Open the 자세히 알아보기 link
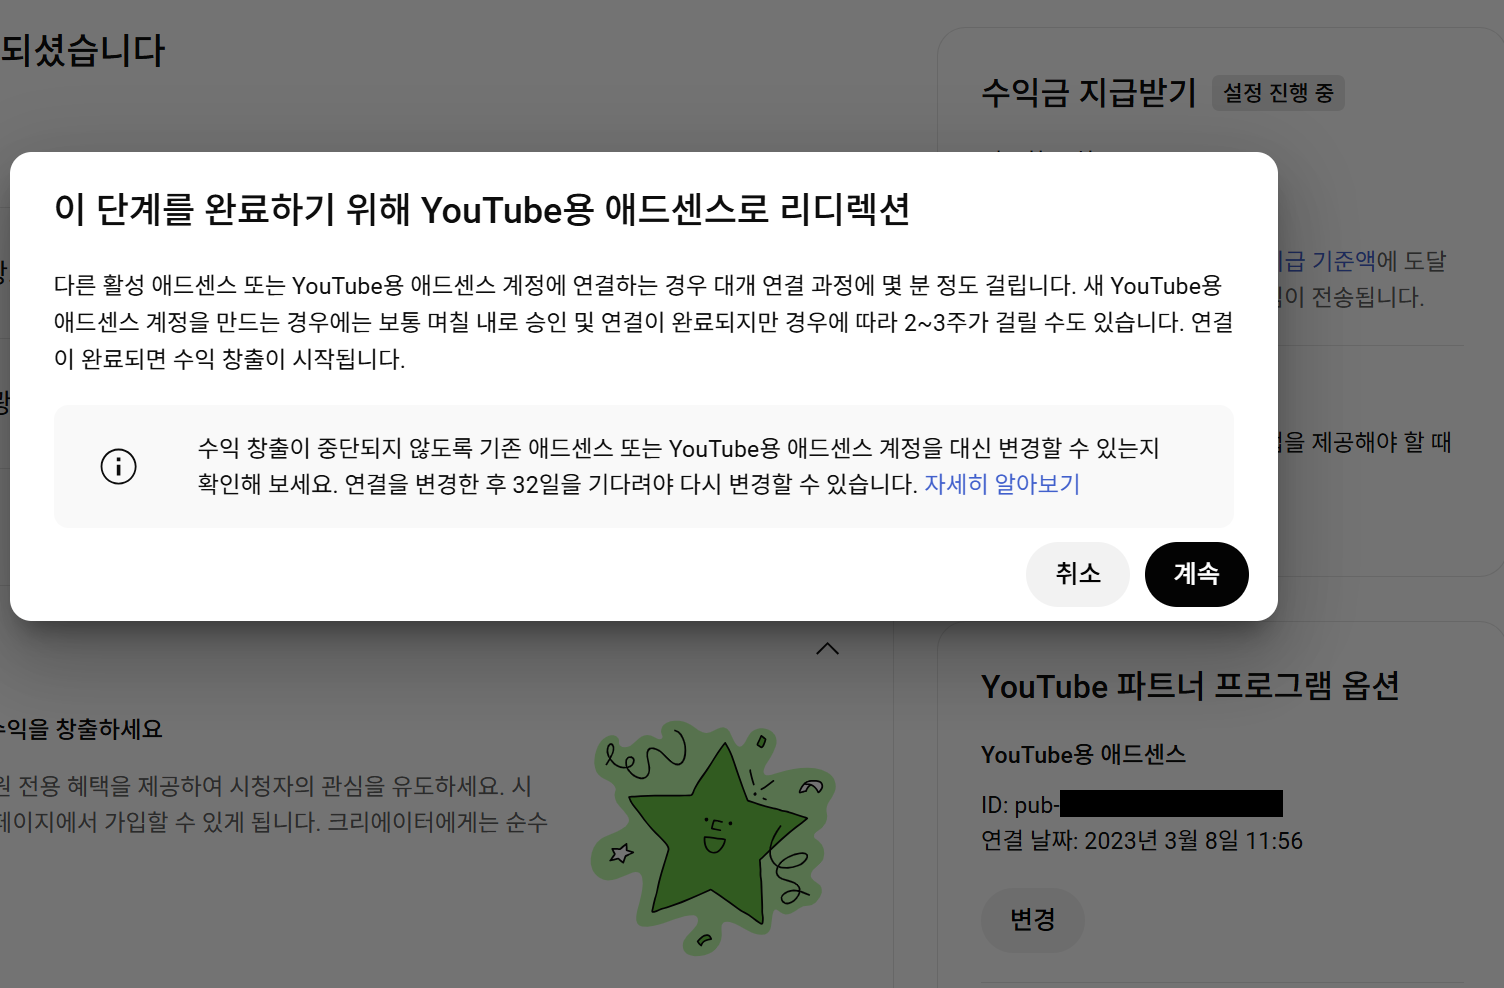The image size is (1504, 988). (x=1002, y=484)
